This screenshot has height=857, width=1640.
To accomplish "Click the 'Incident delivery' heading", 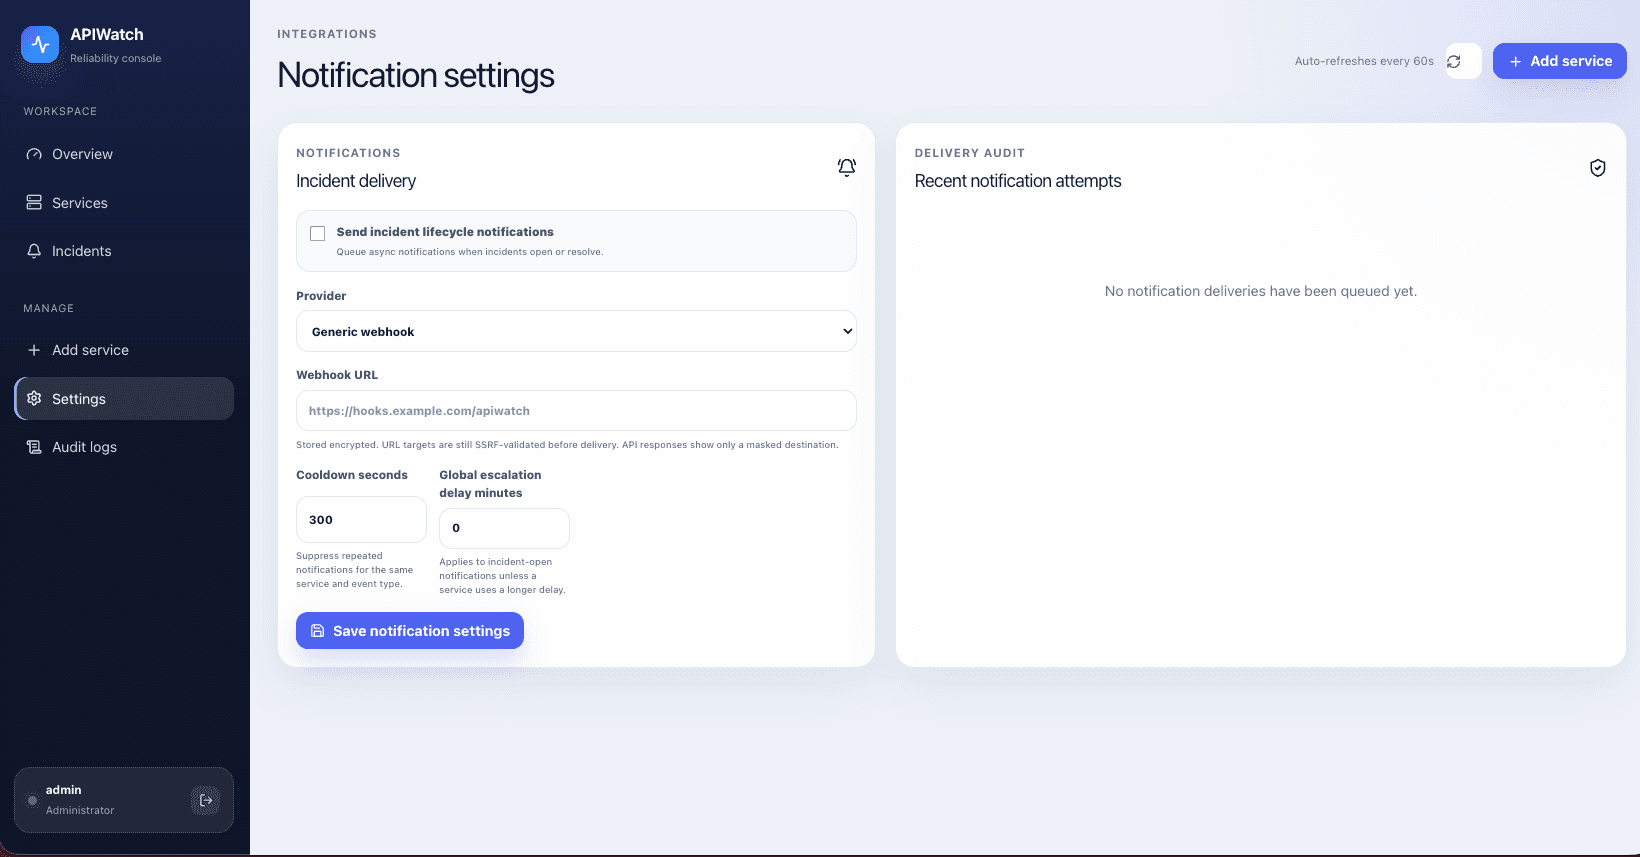I will click(x=356, y=181).
